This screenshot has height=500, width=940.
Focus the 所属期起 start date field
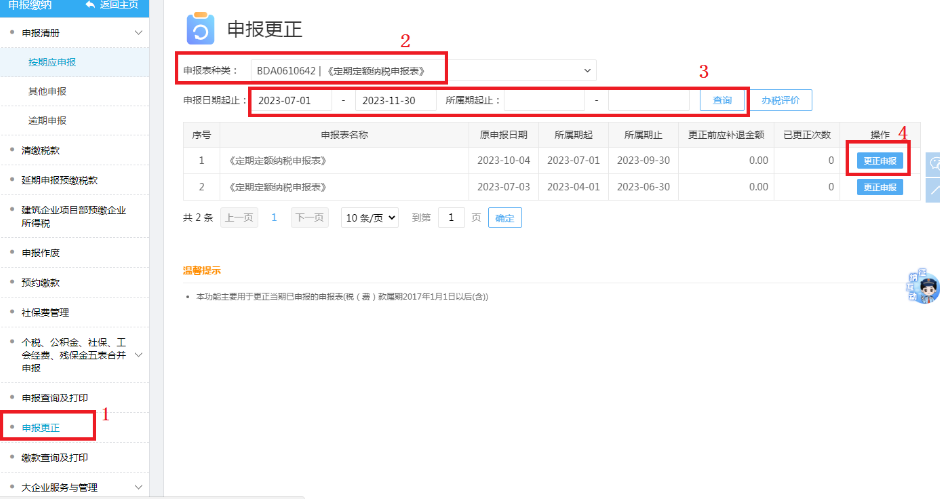click(x=544, y=100)
